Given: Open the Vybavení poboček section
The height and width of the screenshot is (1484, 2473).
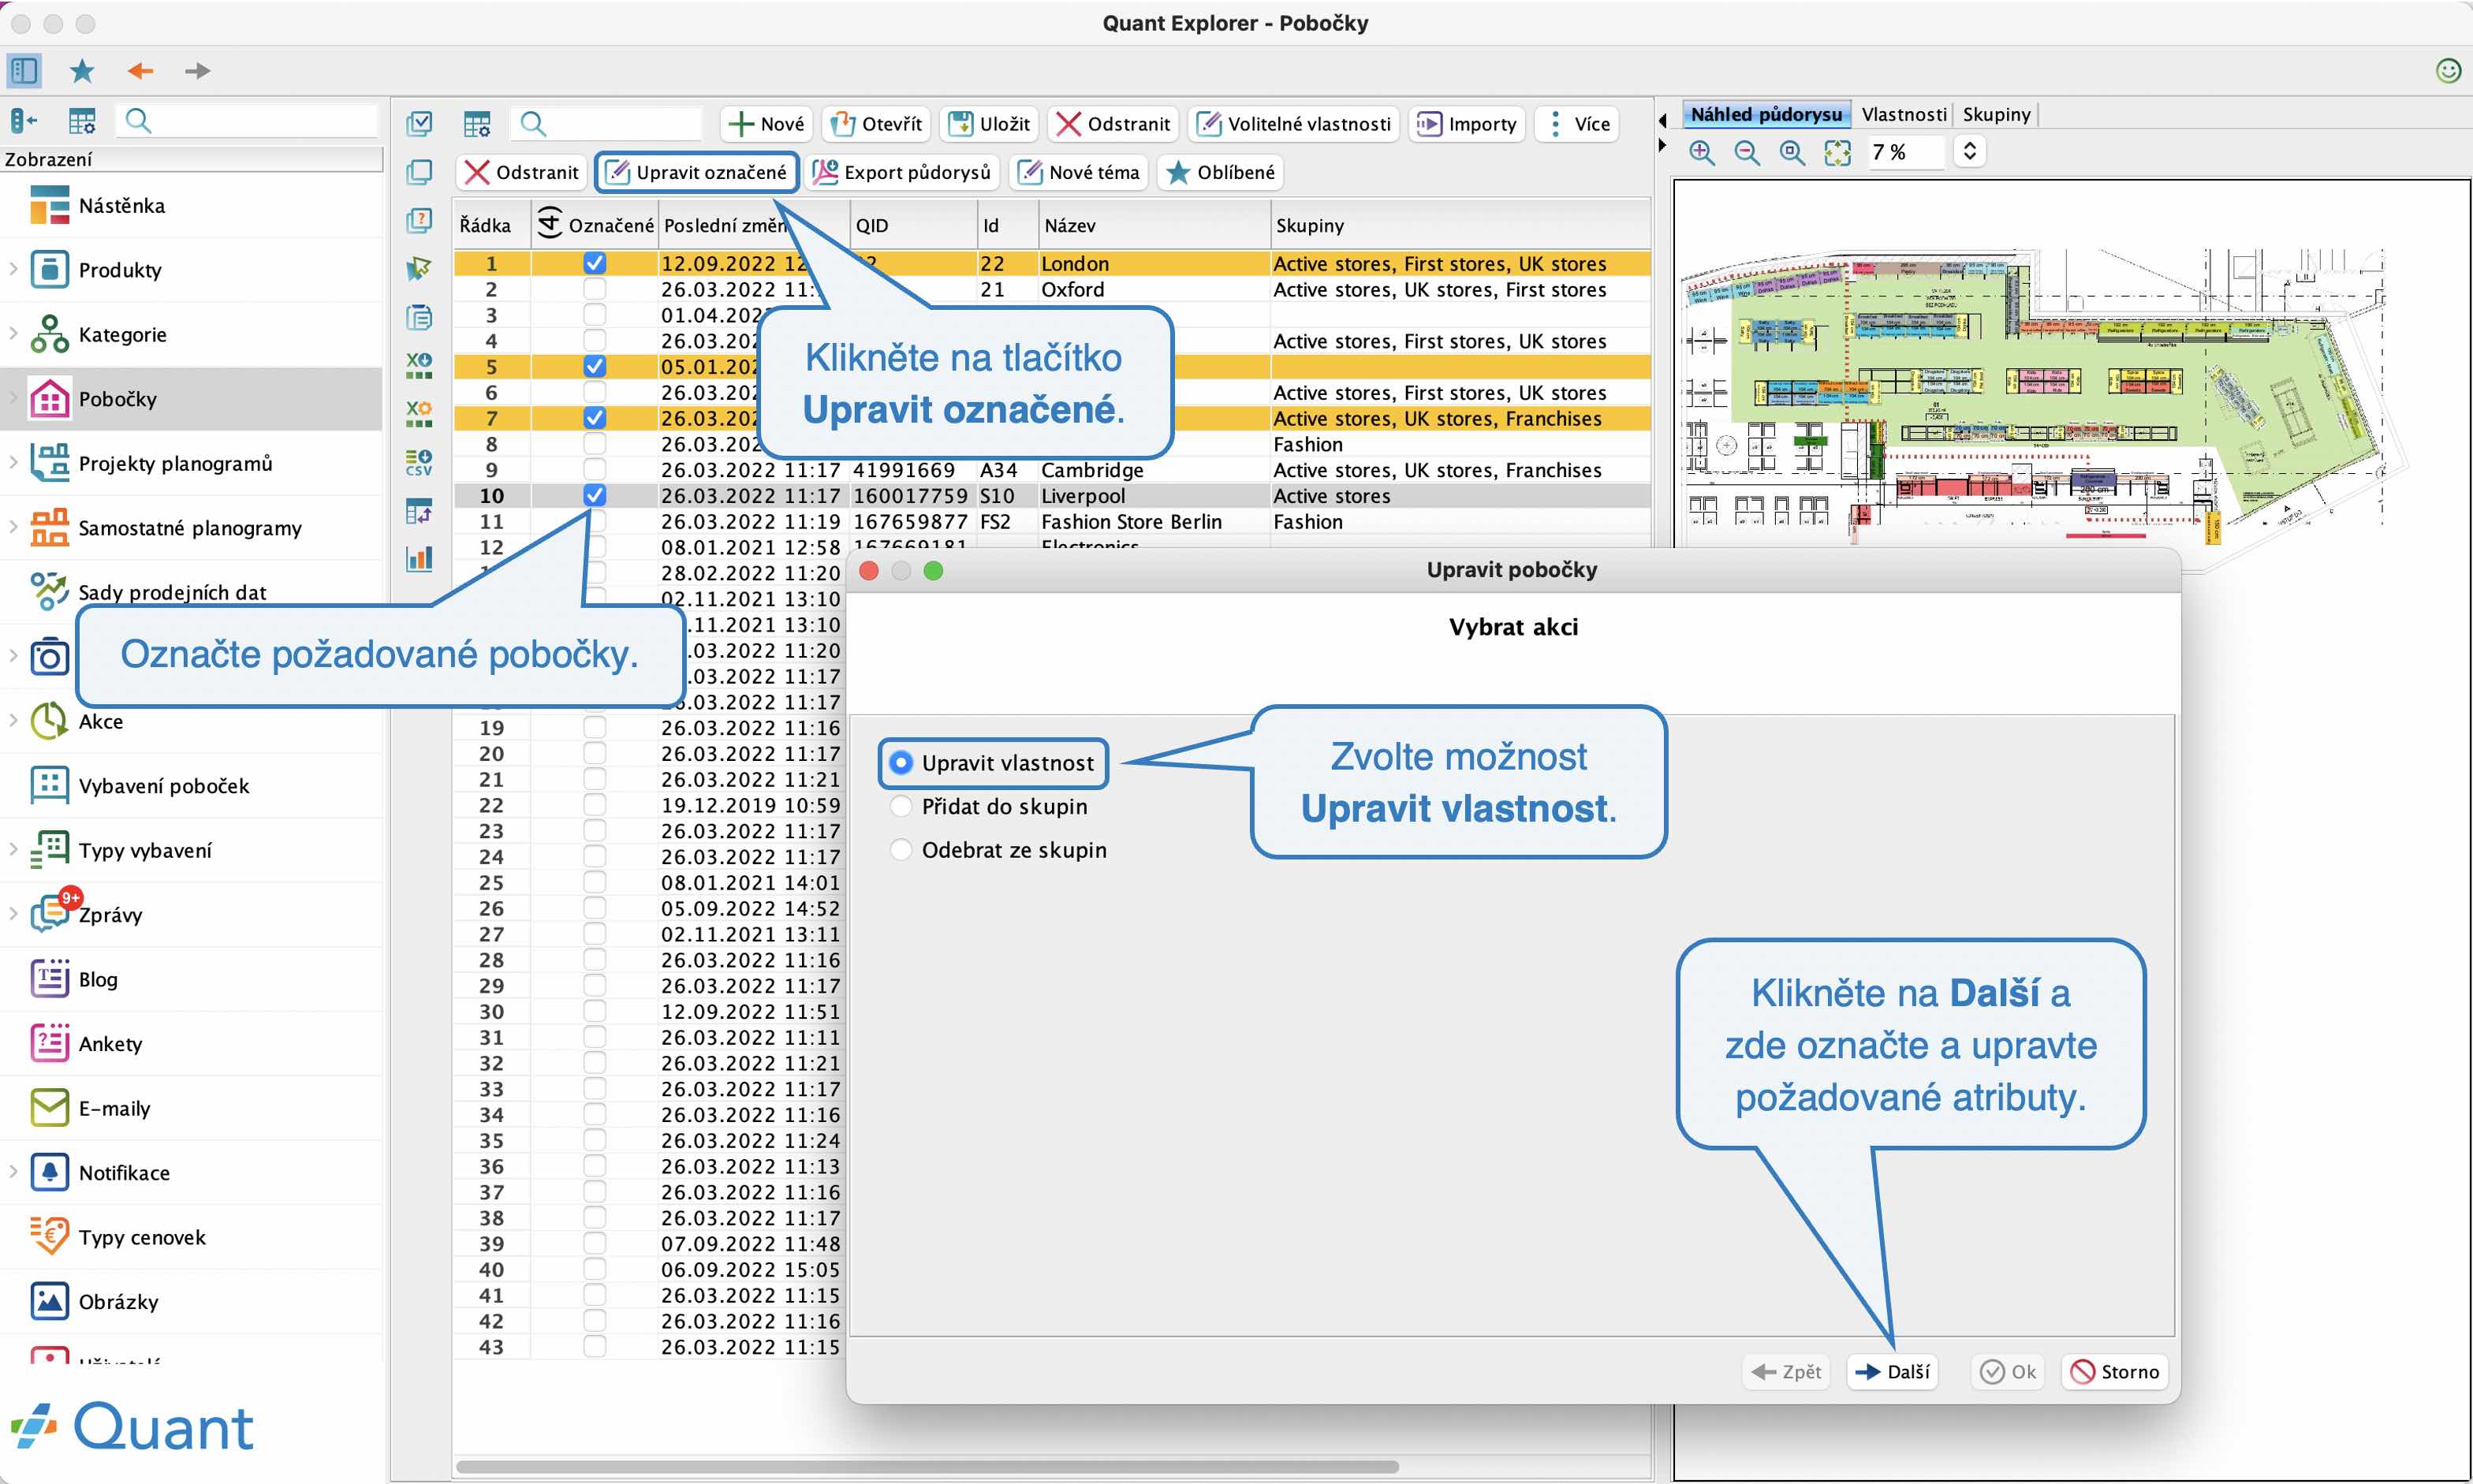Looking at the screenshot, I should pos(192,786).
